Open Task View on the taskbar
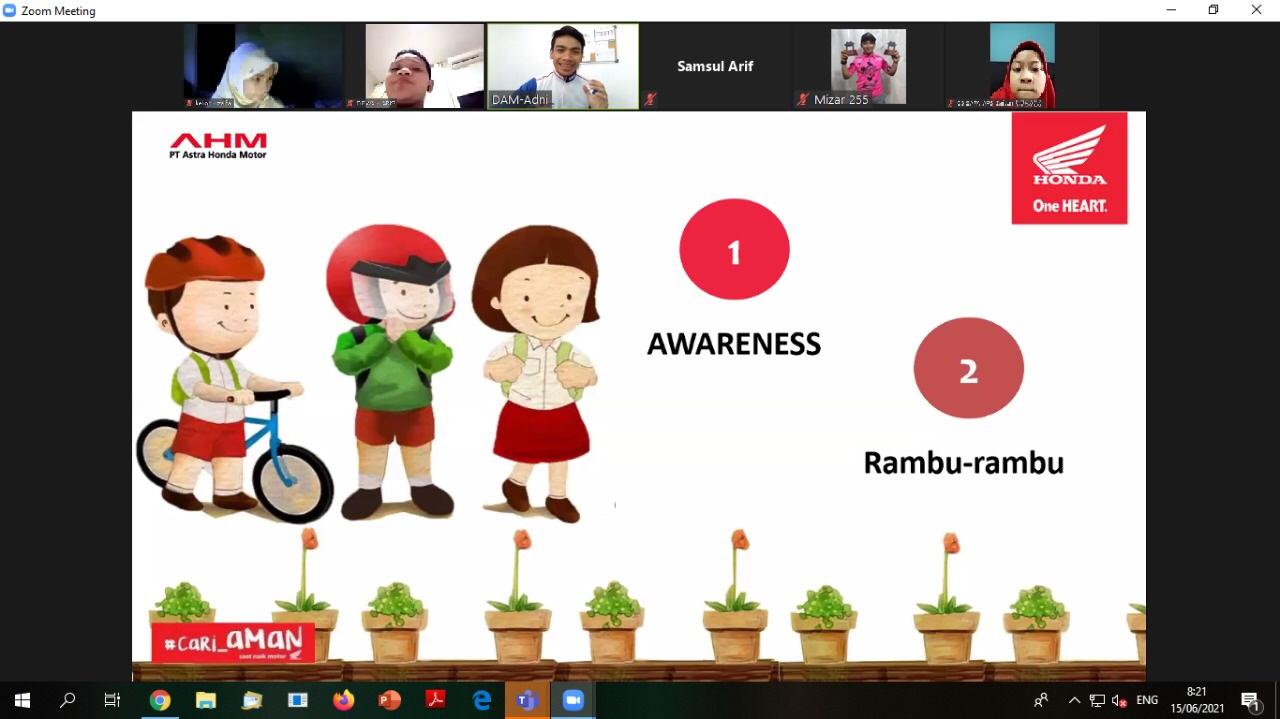 [x=113, y=700]
